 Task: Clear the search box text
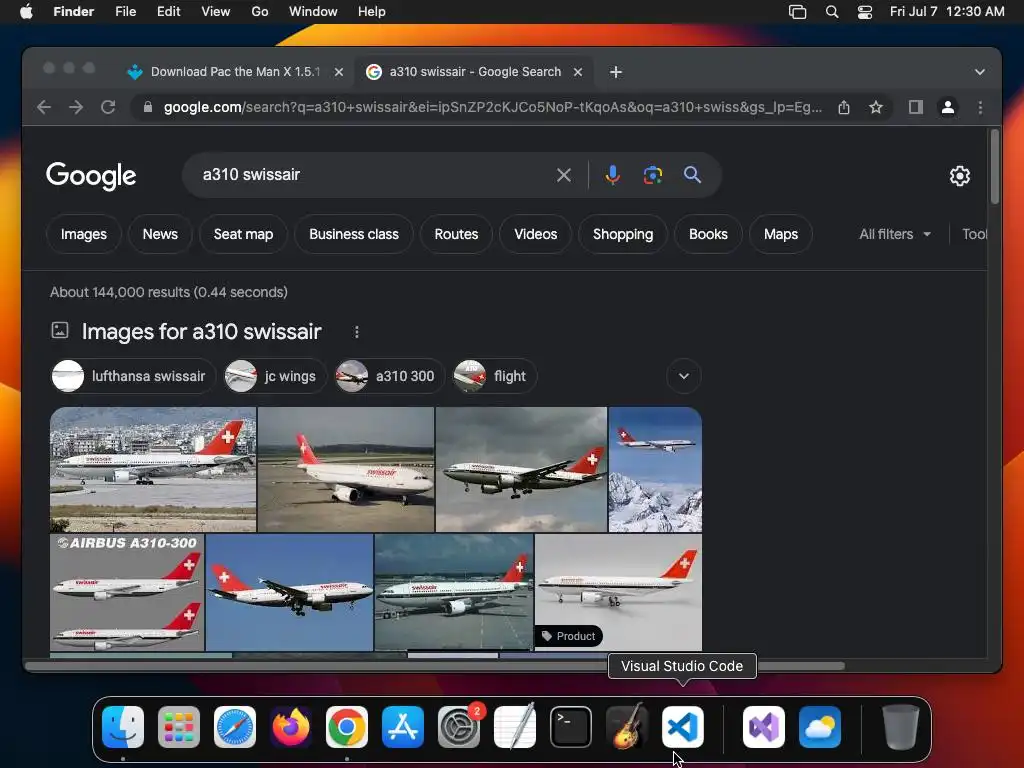point(564,175)
